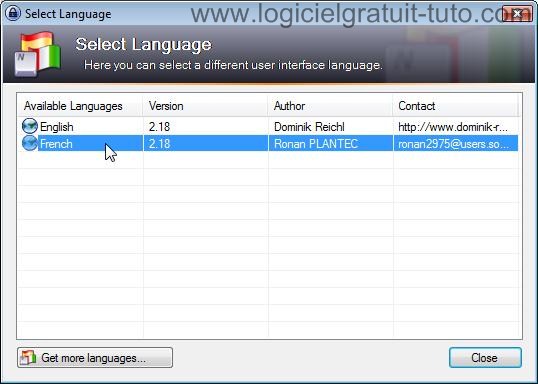Viewport: 538px width, 384px height.
Task: Open Get more languages
Action: click(x=95, y=358)
